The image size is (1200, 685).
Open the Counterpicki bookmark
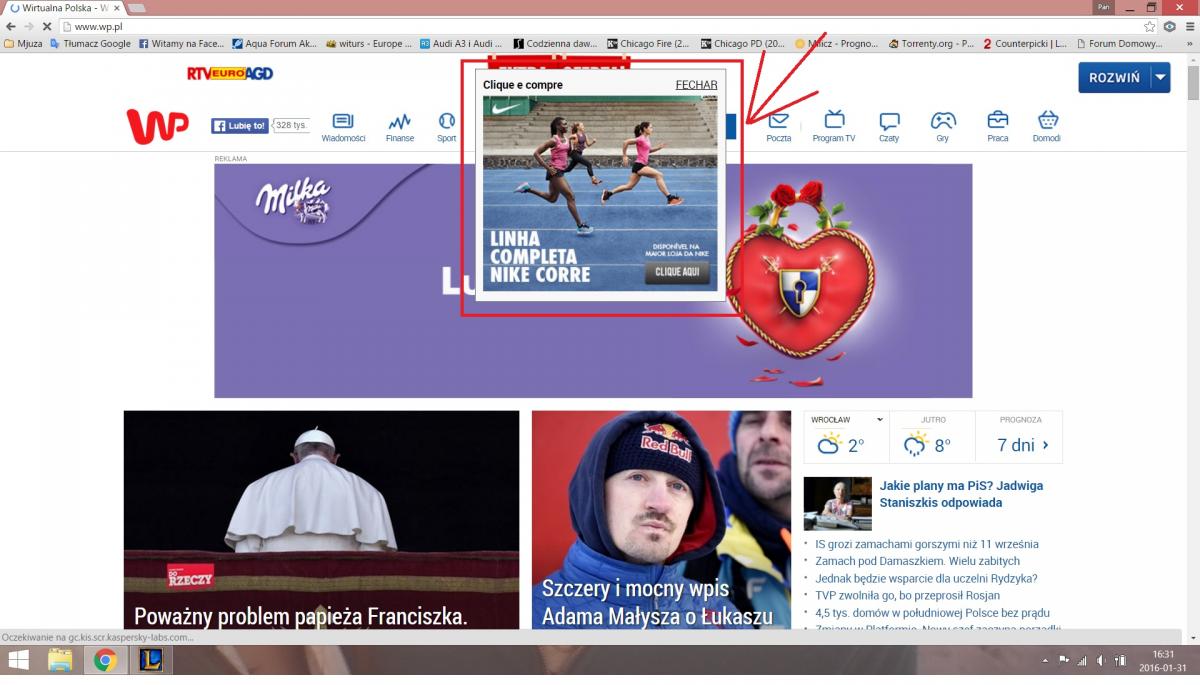pos(1026,44)
